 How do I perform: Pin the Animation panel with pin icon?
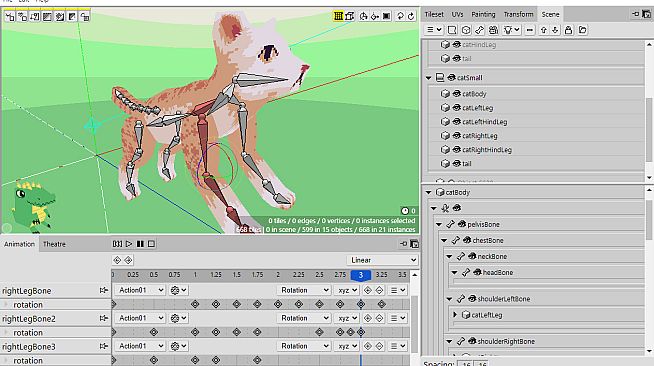tap(403, 244)
